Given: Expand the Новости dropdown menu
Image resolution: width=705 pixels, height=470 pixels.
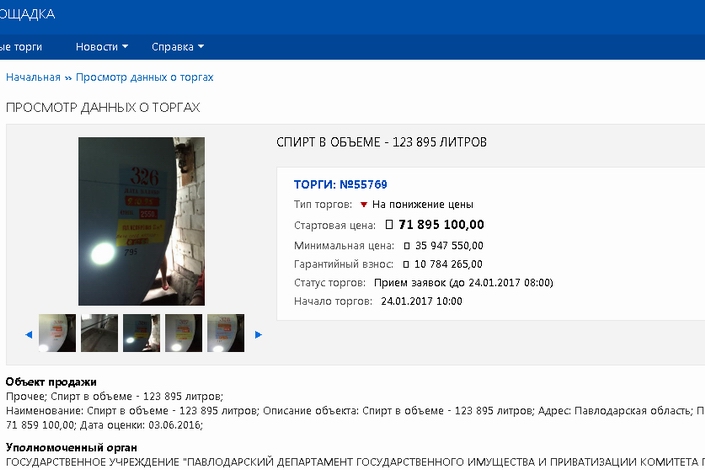Looking at the screenshot, I should point(102,47).
